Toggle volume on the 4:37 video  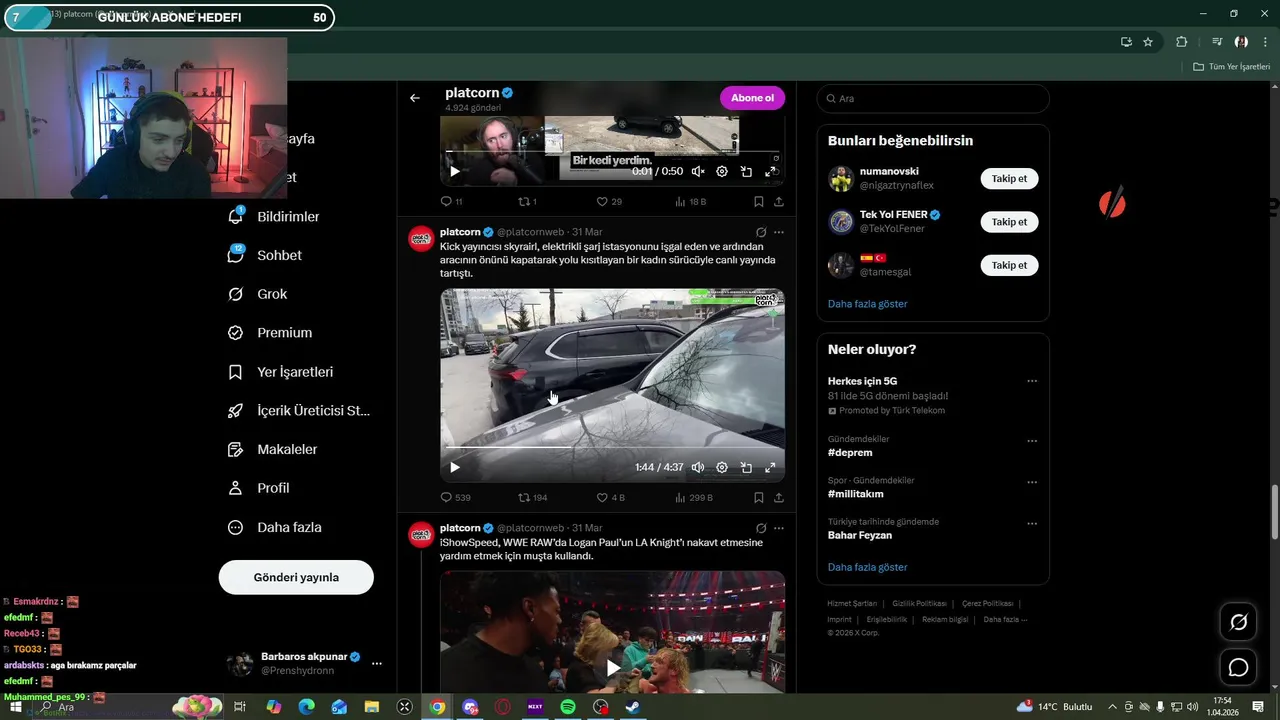(x=698, y=467)
